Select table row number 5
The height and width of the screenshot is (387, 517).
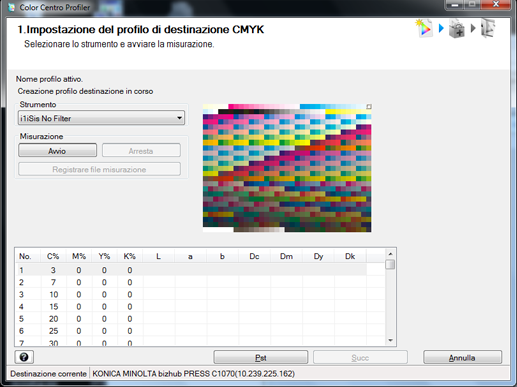click(191, 319)
